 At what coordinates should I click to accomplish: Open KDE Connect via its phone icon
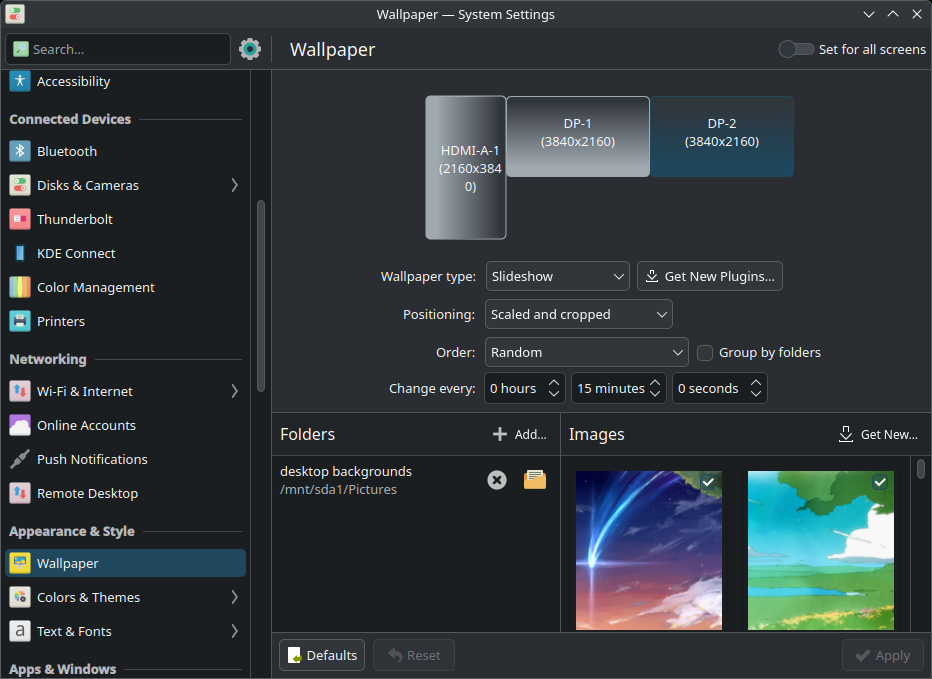pyautogui.click(x=20, y=253)
